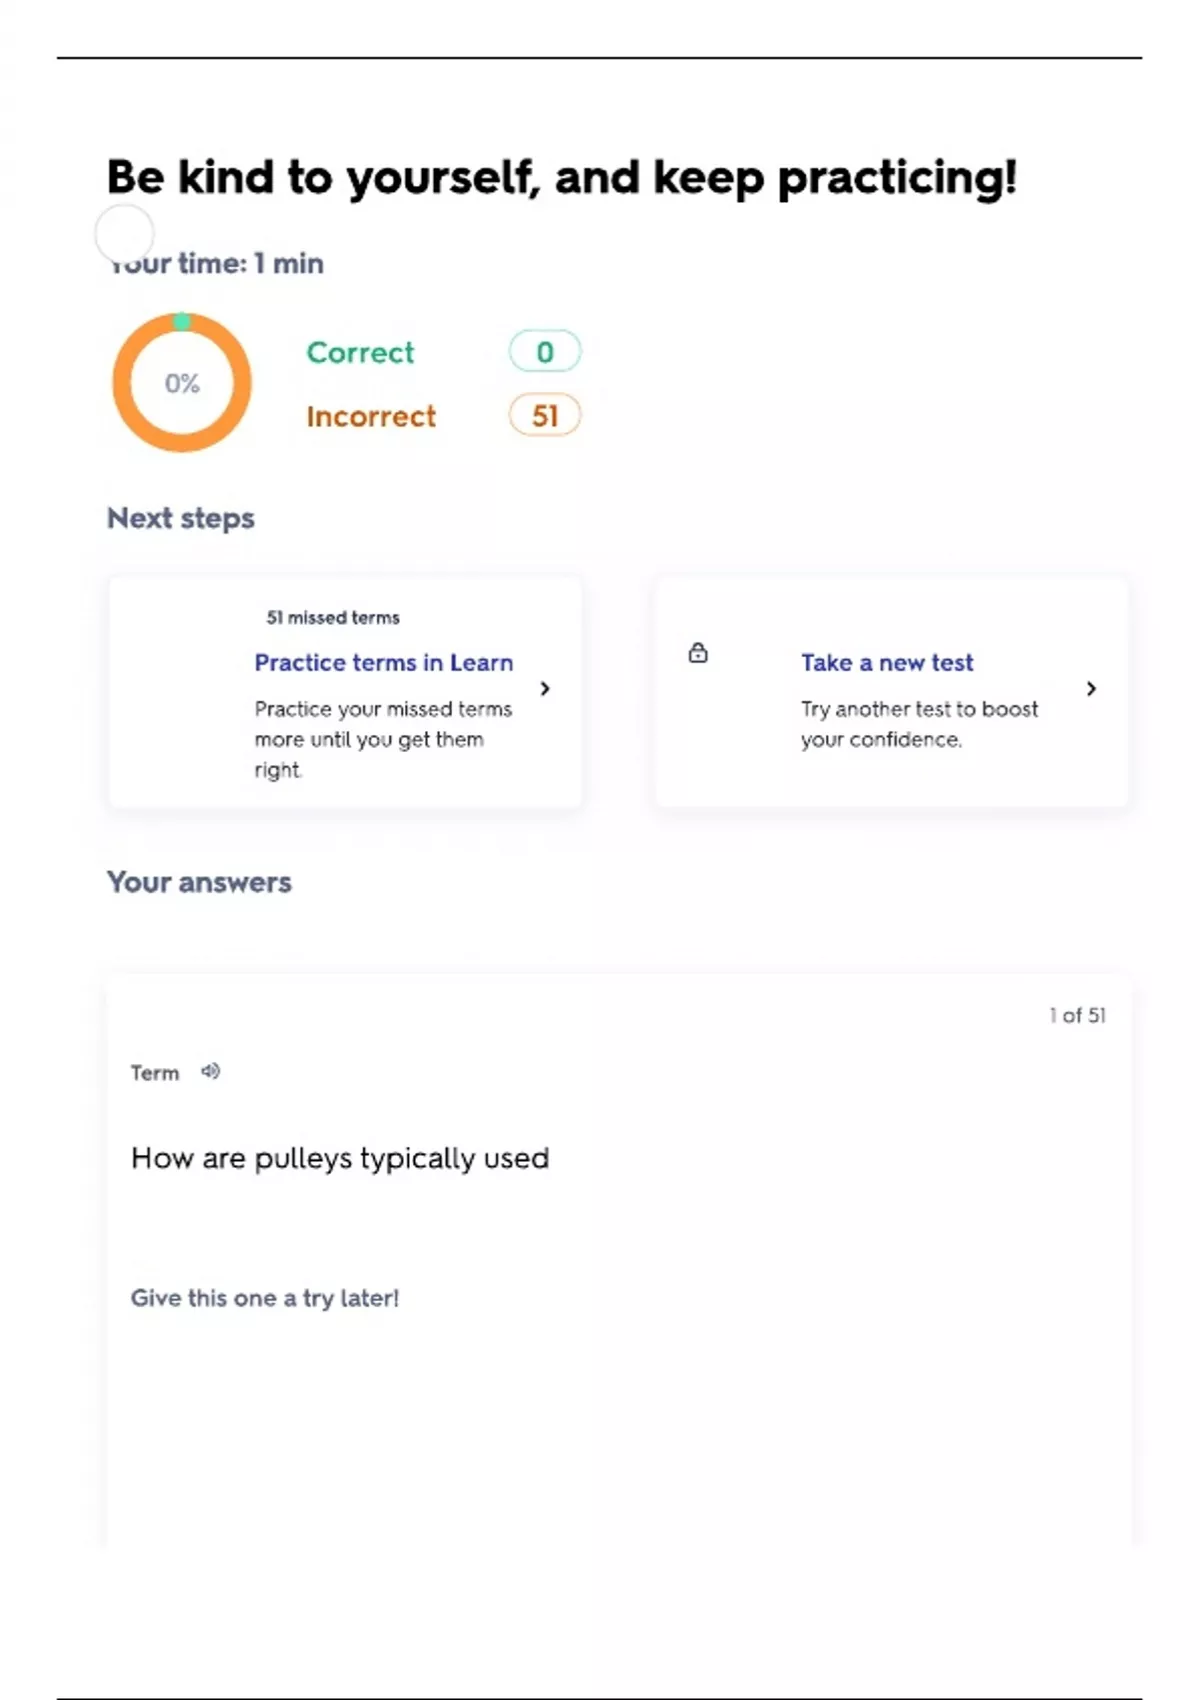
Task: Click the lock icon on new test card
Action: [698, 653]
